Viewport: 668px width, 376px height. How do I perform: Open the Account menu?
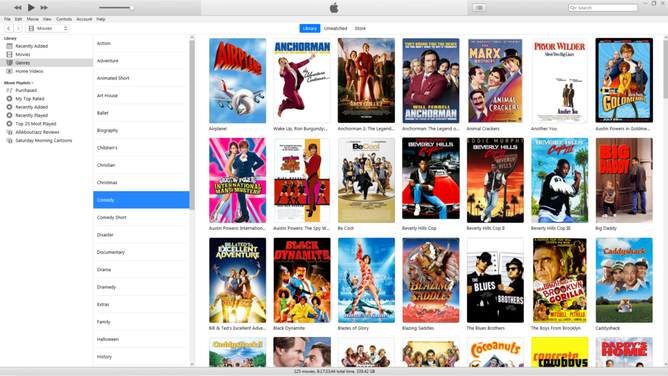tap(84, 19)
